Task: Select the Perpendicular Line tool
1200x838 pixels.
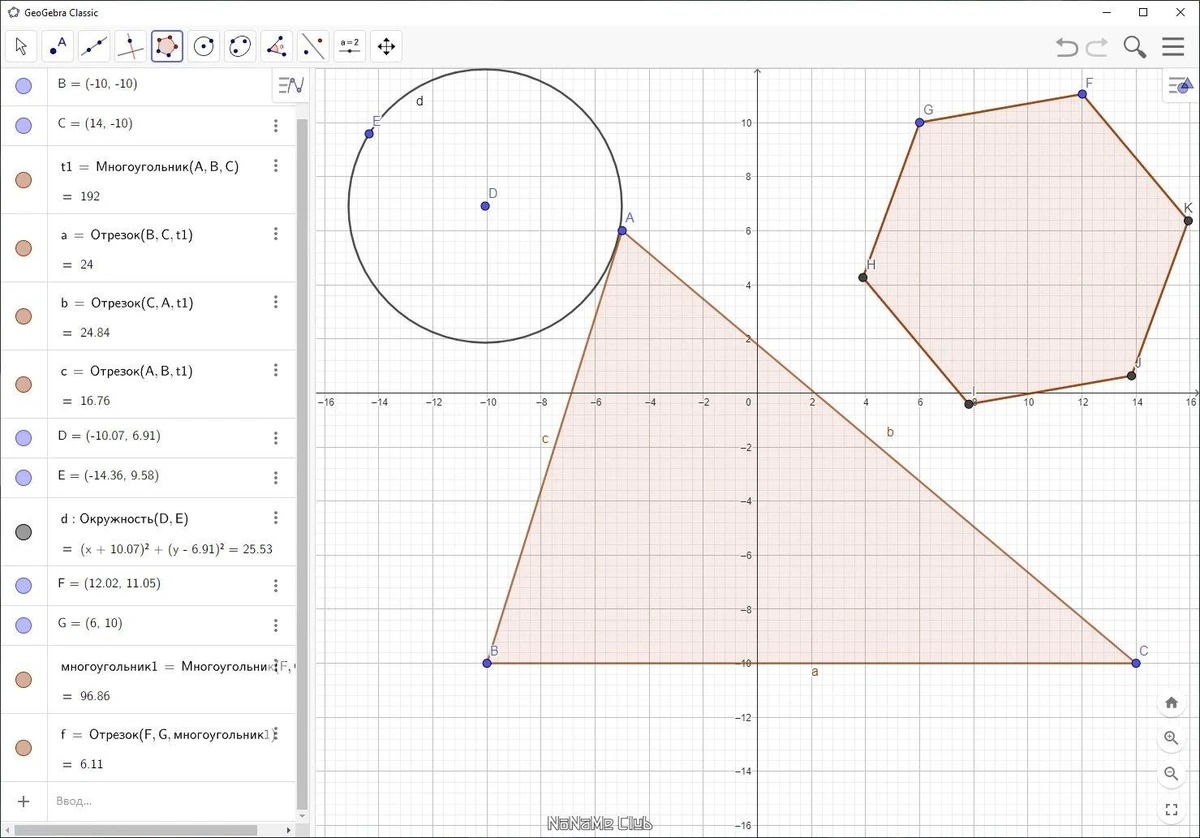Action: click(x=131, y=46)
